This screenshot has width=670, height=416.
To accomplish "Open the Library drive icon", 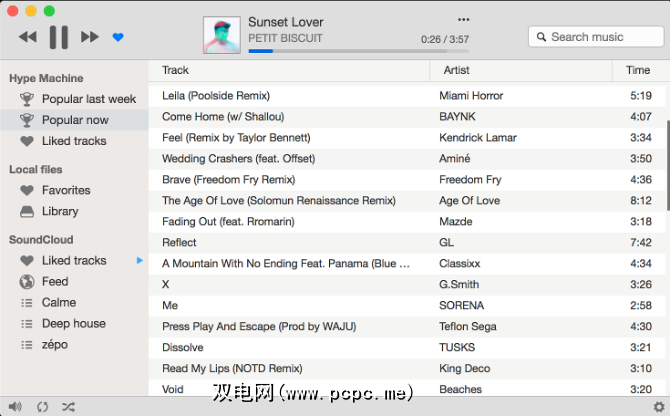I will tap(27, 211).
